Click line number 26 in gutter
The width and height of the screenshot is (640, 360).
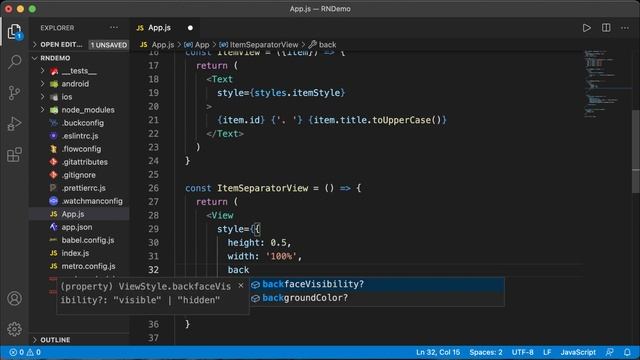[153, 188]
